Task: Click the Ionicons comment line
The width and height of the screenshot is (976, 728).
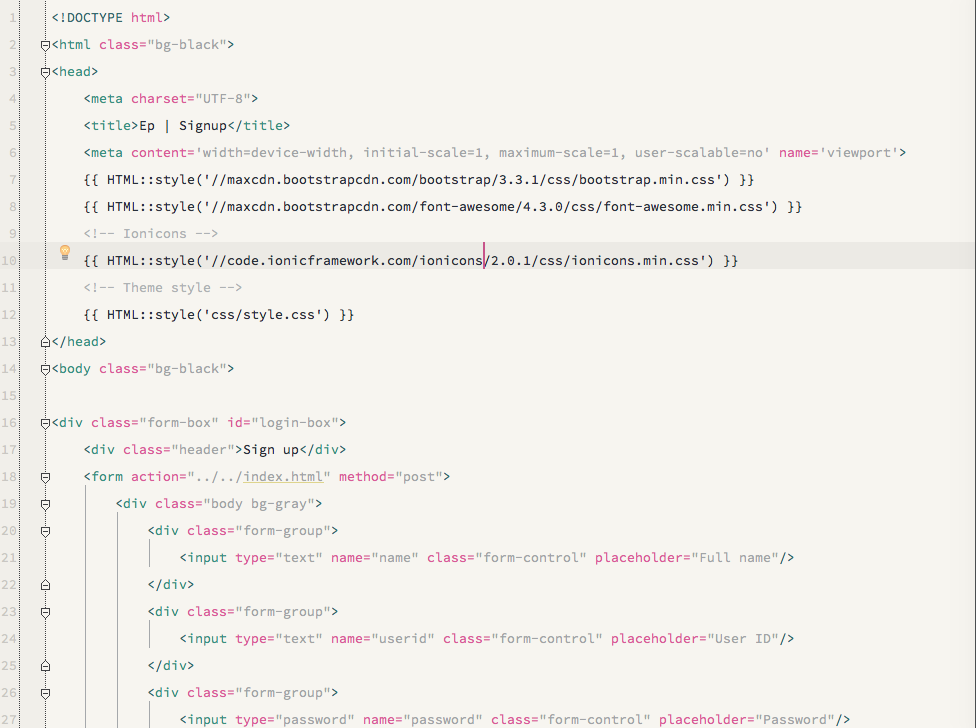Action: pyautogui.click(x=151, y=234)
